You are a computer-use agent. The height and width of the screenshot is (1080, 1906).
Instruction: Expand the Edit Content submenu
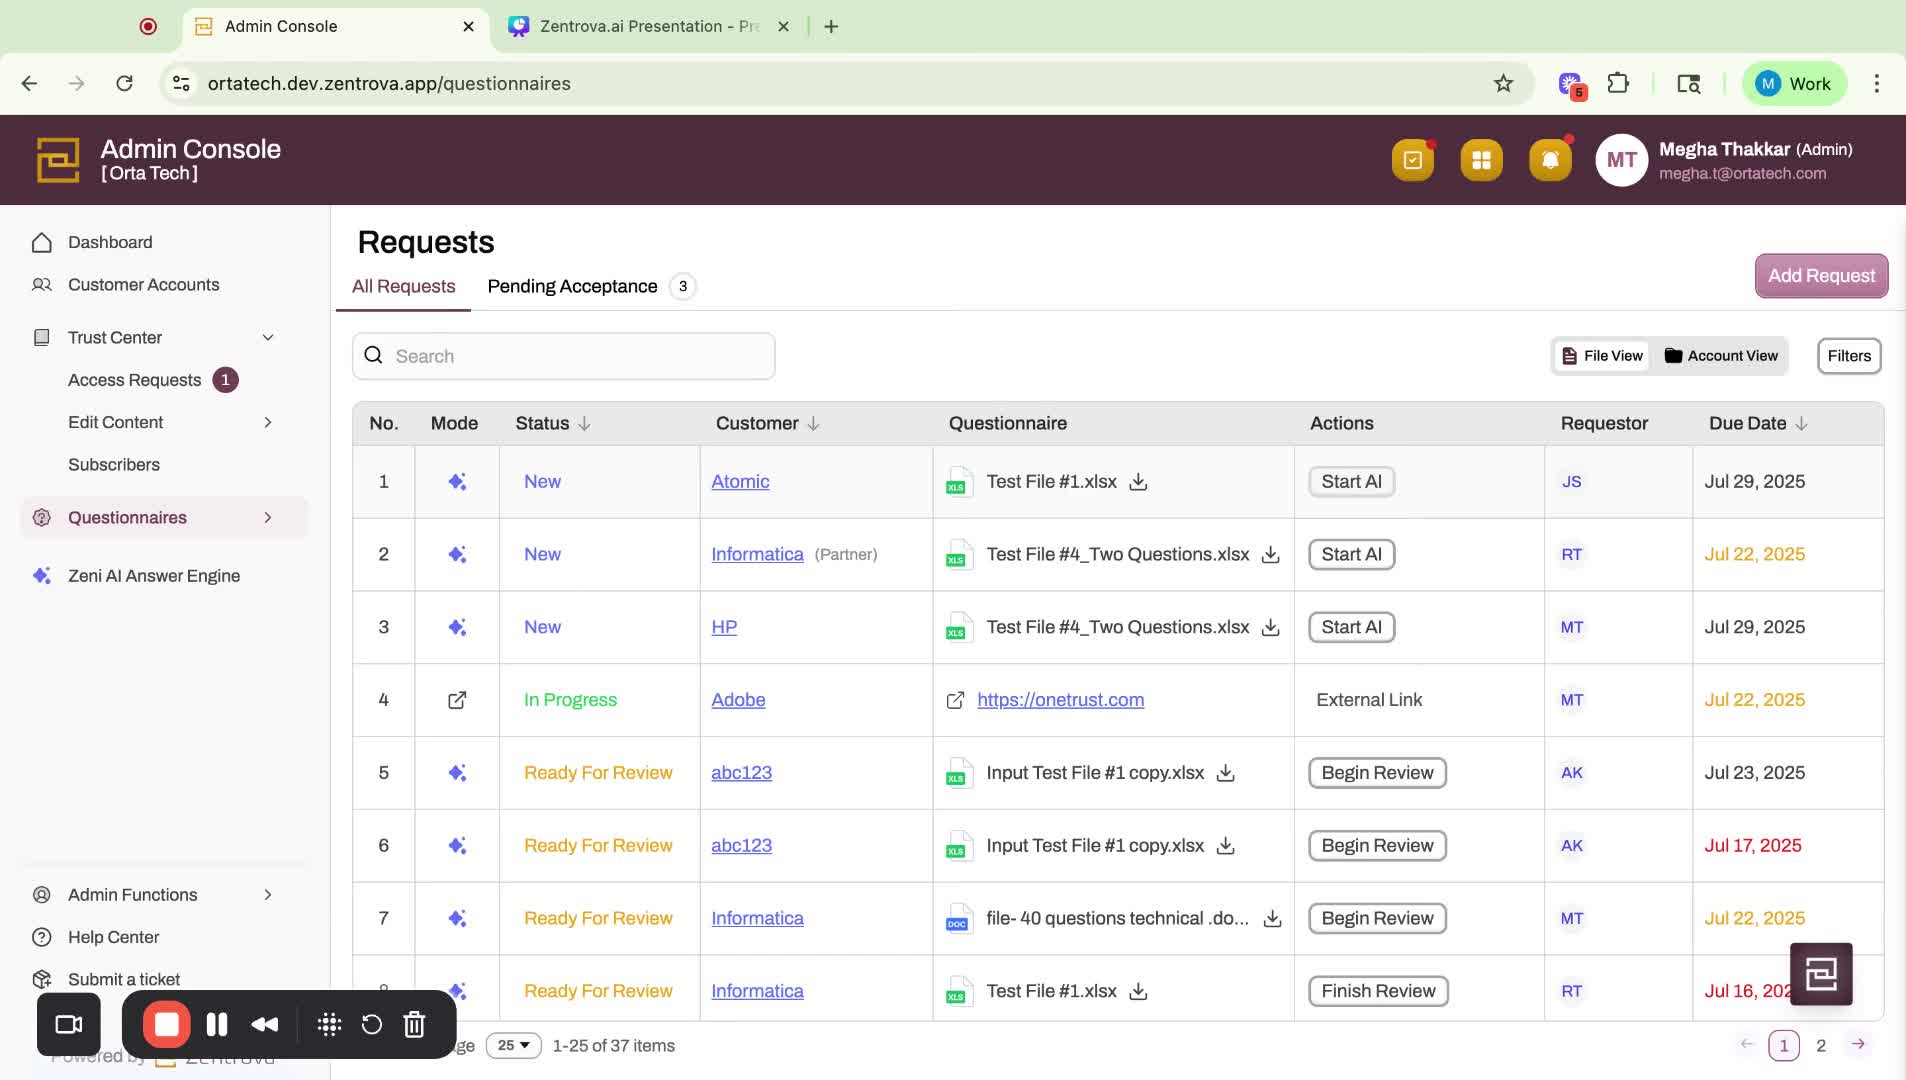coord(268,423)
